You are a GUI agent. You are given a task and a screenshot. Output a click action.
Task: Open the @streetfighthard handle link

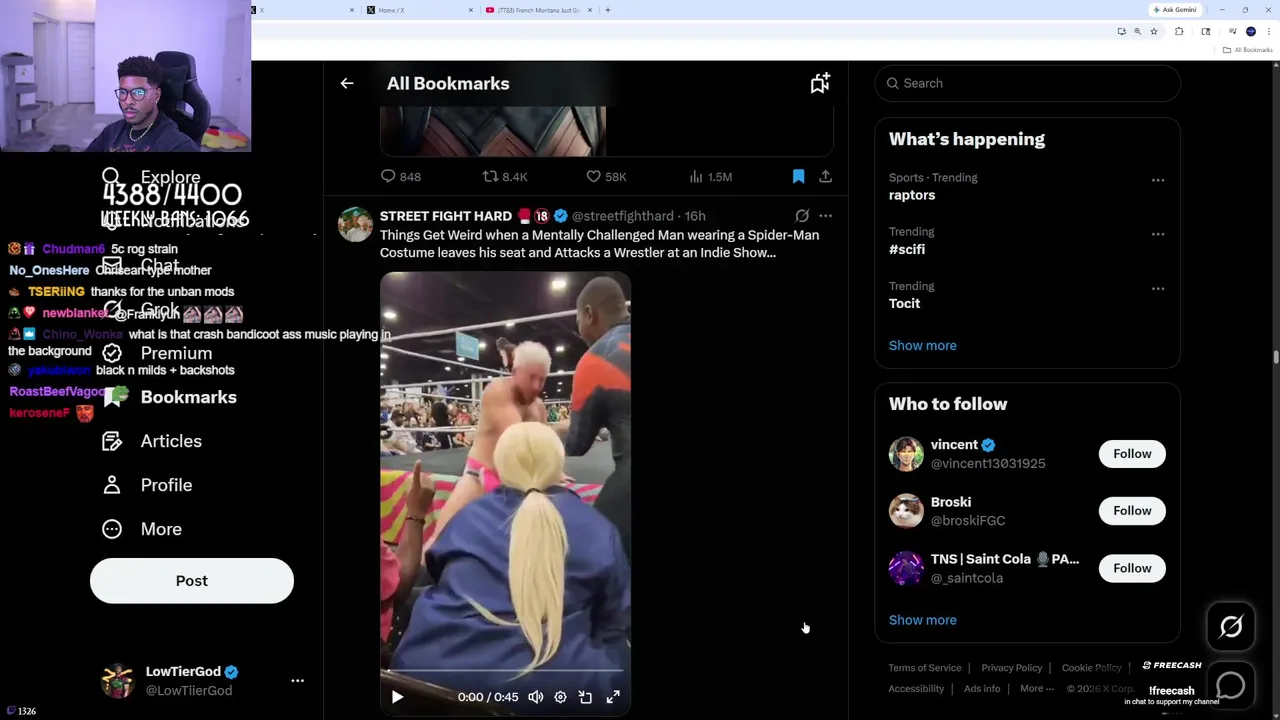pyautogui.click(x=622, y=215)
